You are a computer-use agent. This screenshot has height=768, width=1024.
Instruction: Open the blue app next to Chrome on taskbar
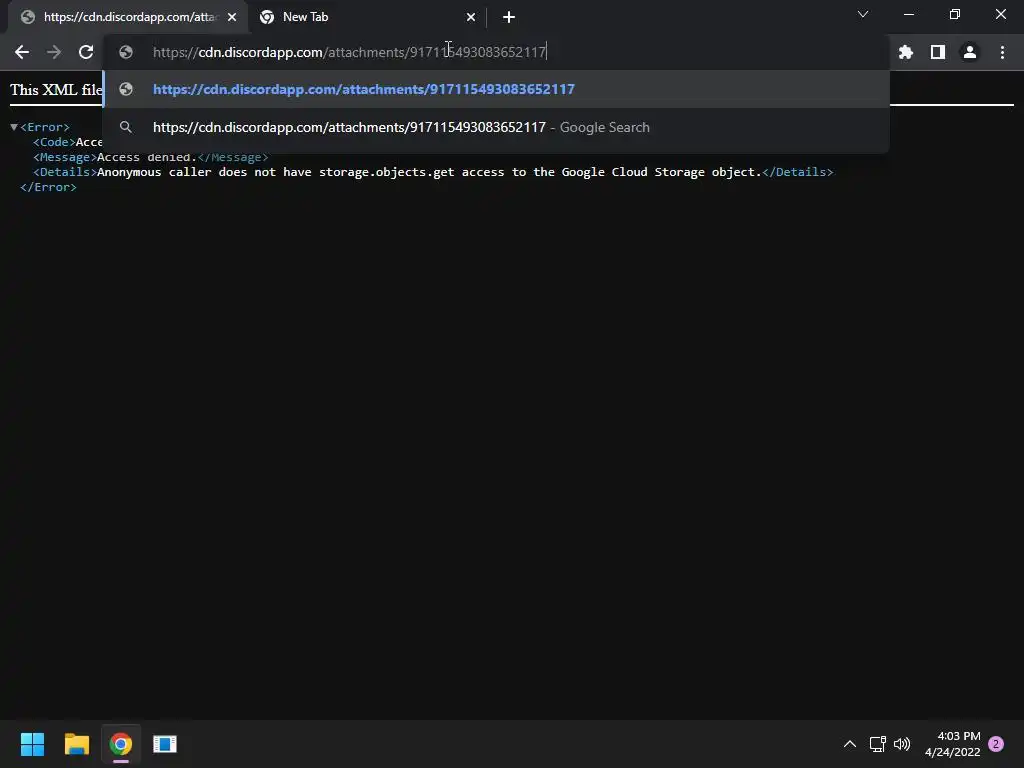pyautogui.click(x=165, y=744)
